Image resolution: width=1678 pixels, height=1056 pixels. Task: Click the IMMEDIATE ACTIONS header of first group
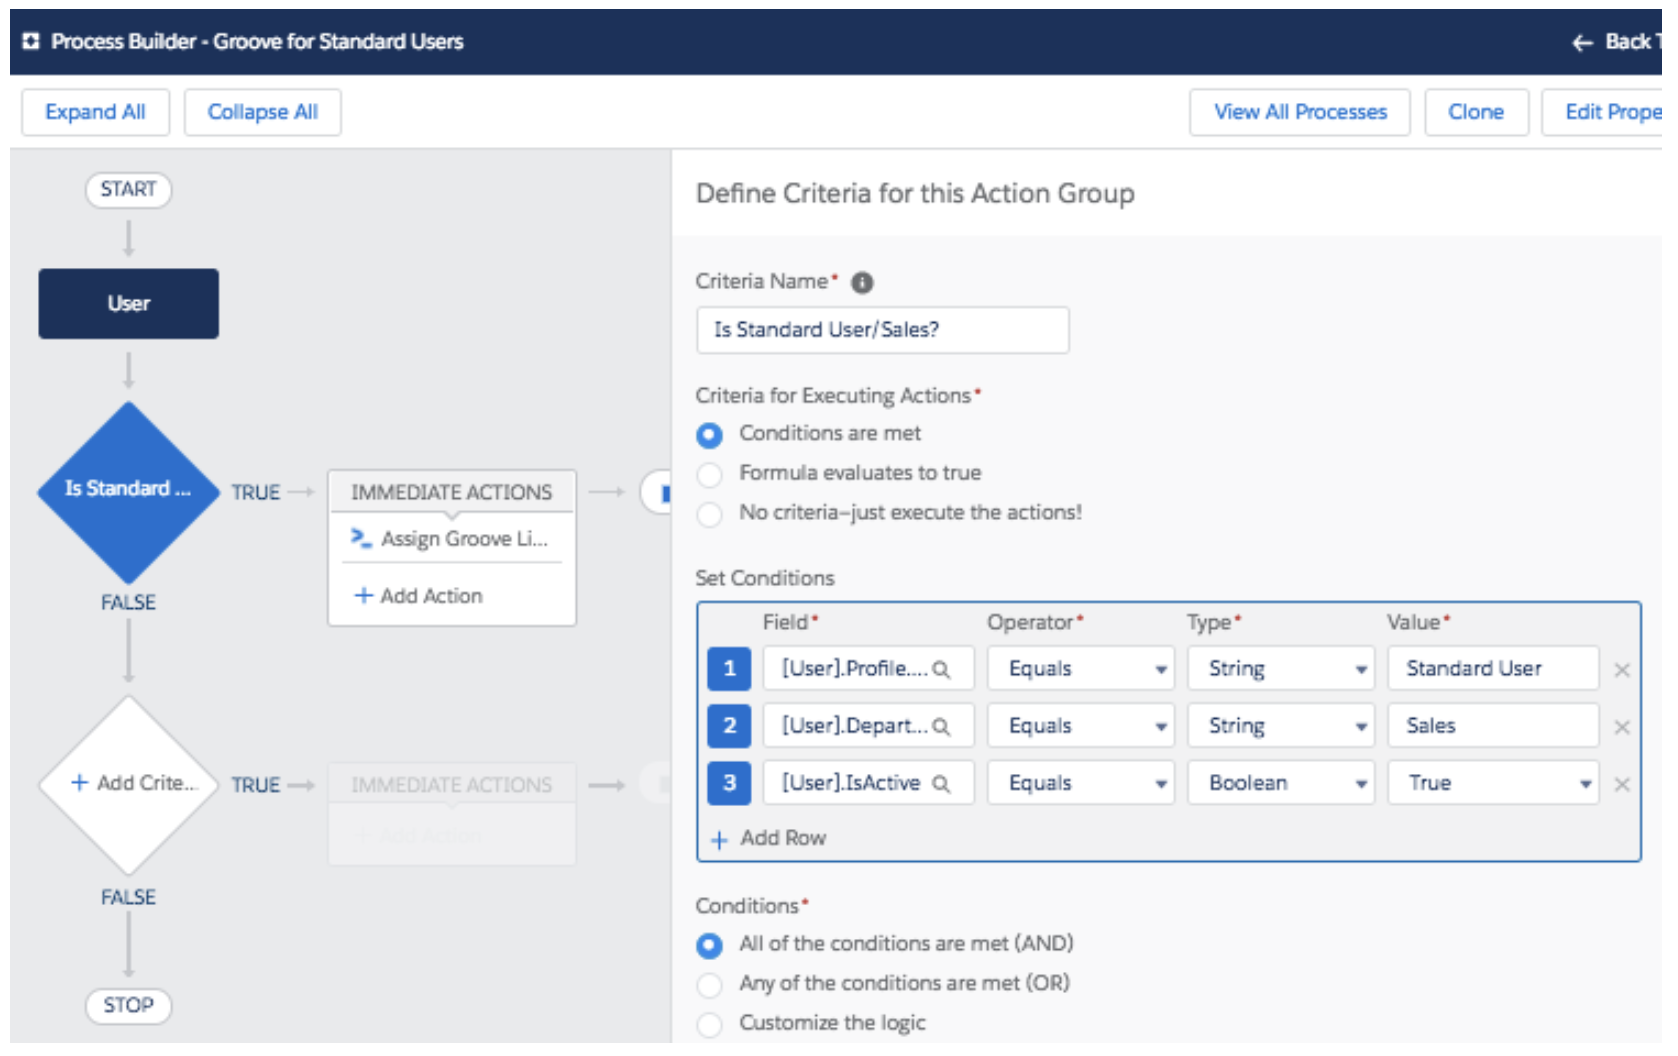(451, 492)
